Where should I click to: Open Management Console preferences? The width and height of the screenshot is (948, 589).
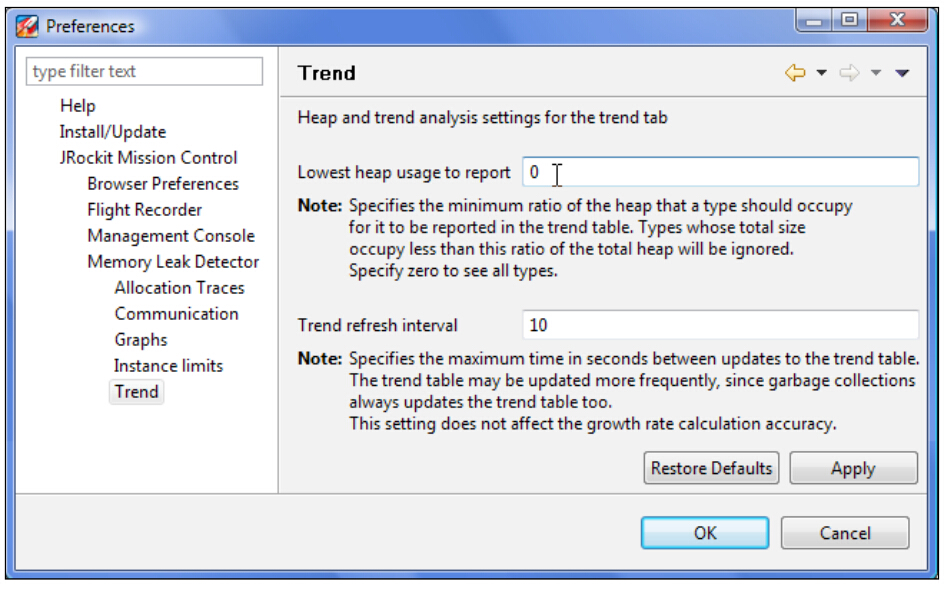(x=170, y=236)
